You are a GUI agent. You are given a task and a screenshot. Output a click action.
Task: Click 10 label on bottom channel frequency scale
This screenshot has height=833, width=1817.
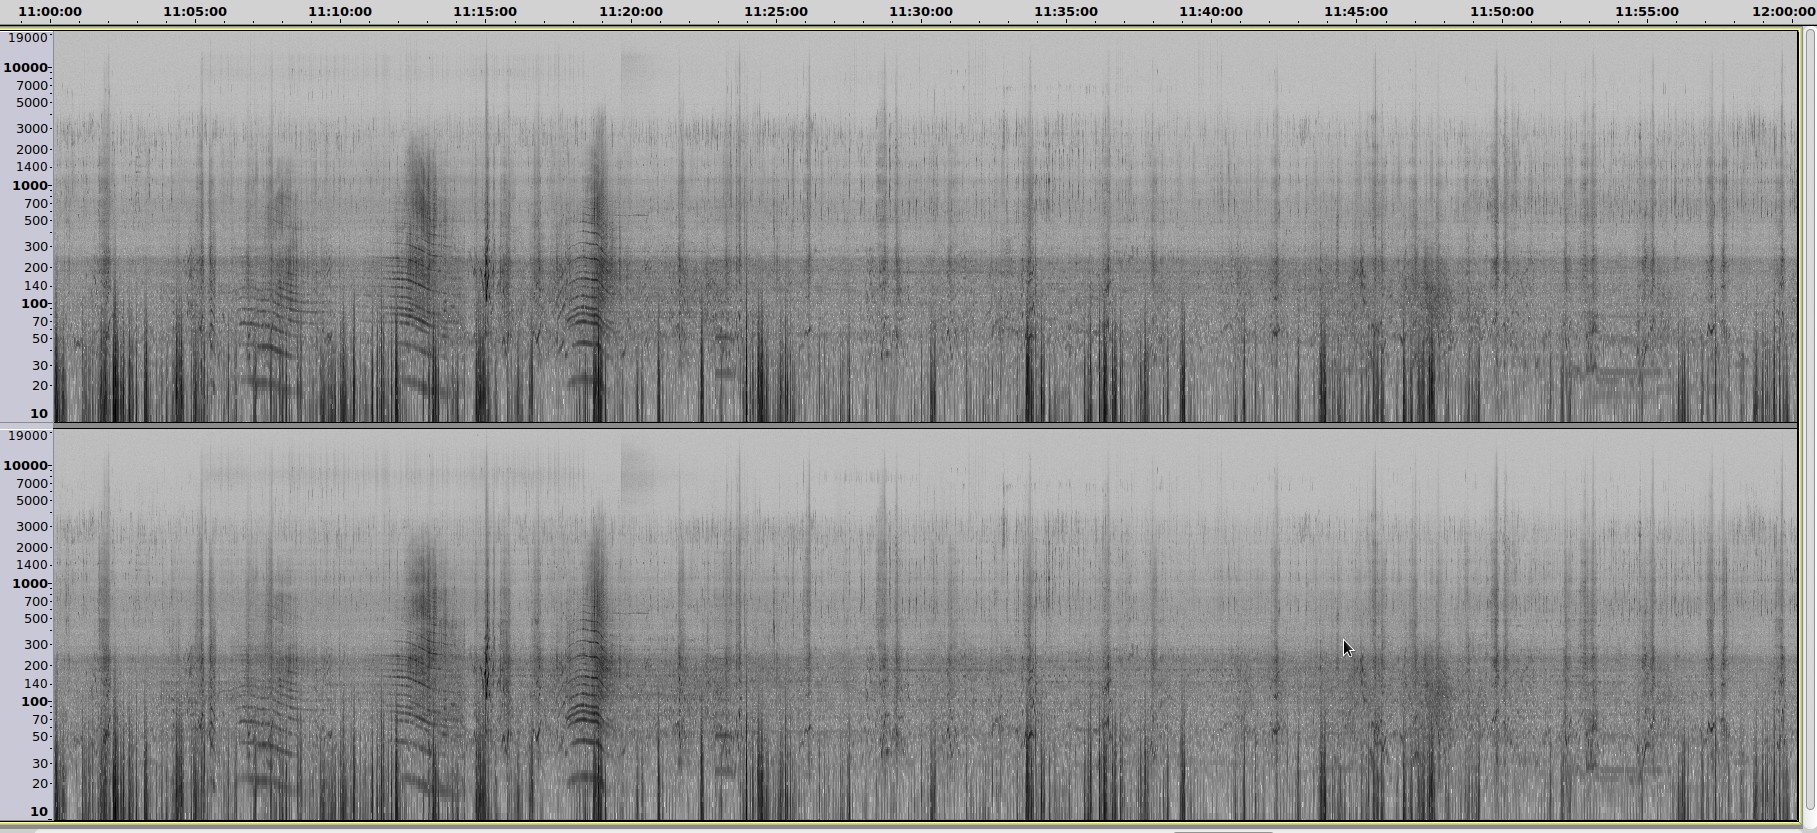(x=38, y=812)
